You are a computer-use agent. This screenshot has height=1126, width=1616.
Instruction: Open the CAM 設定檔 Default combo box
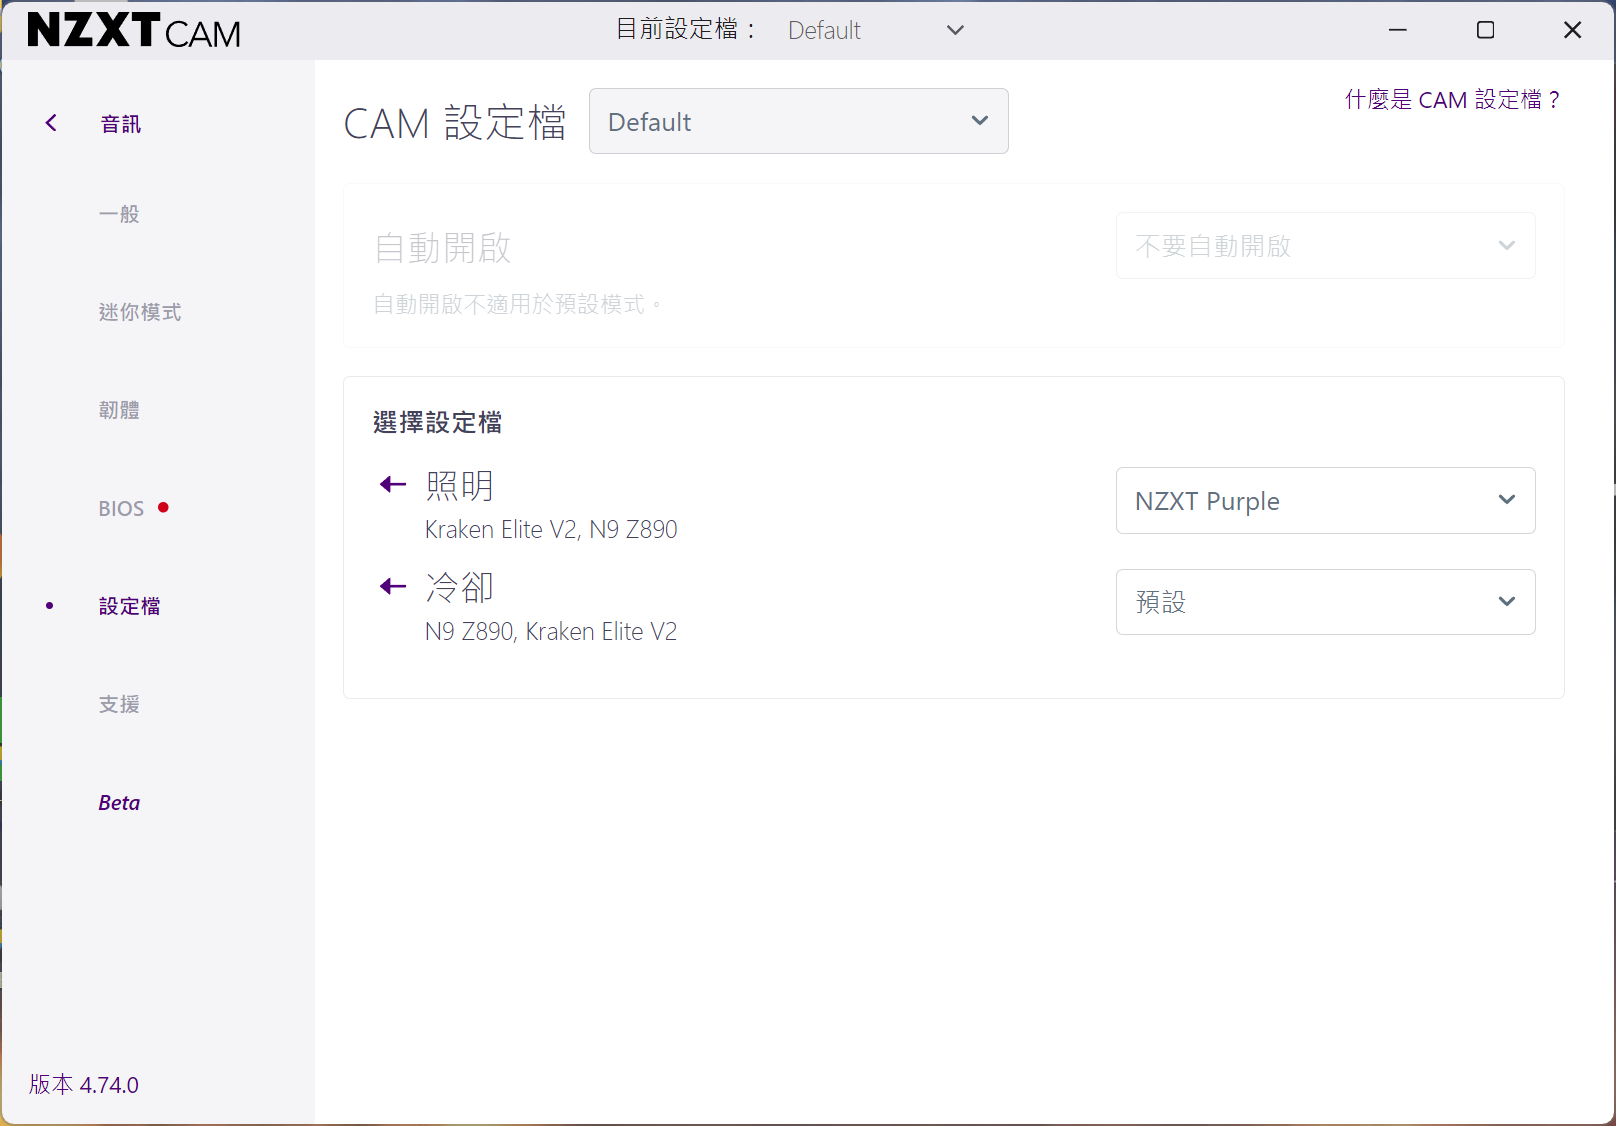pos(798,121)
